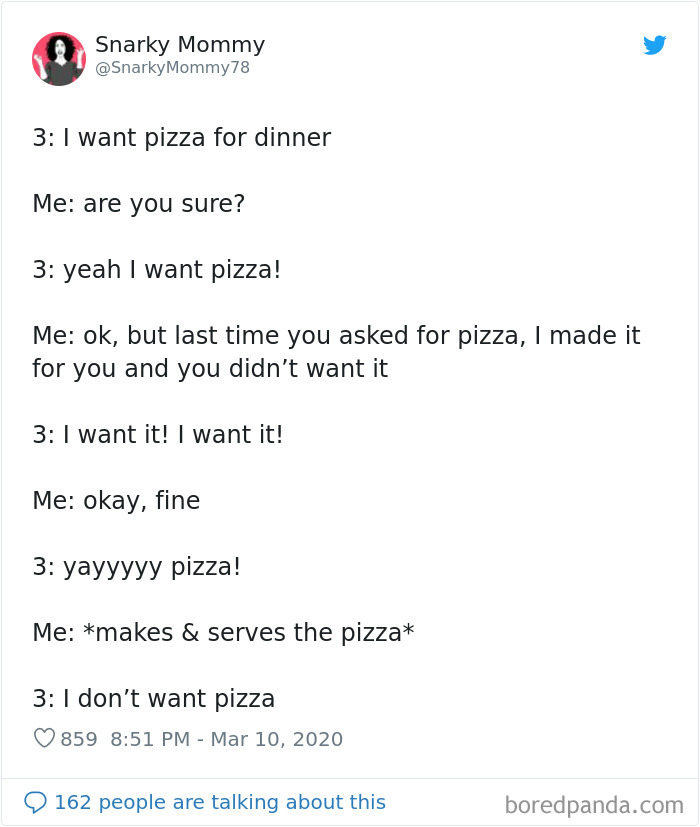The height and width of the screenshot is (827, 700).
Task: Click the bottom engagement bar
Action: (x=350, y=802)
